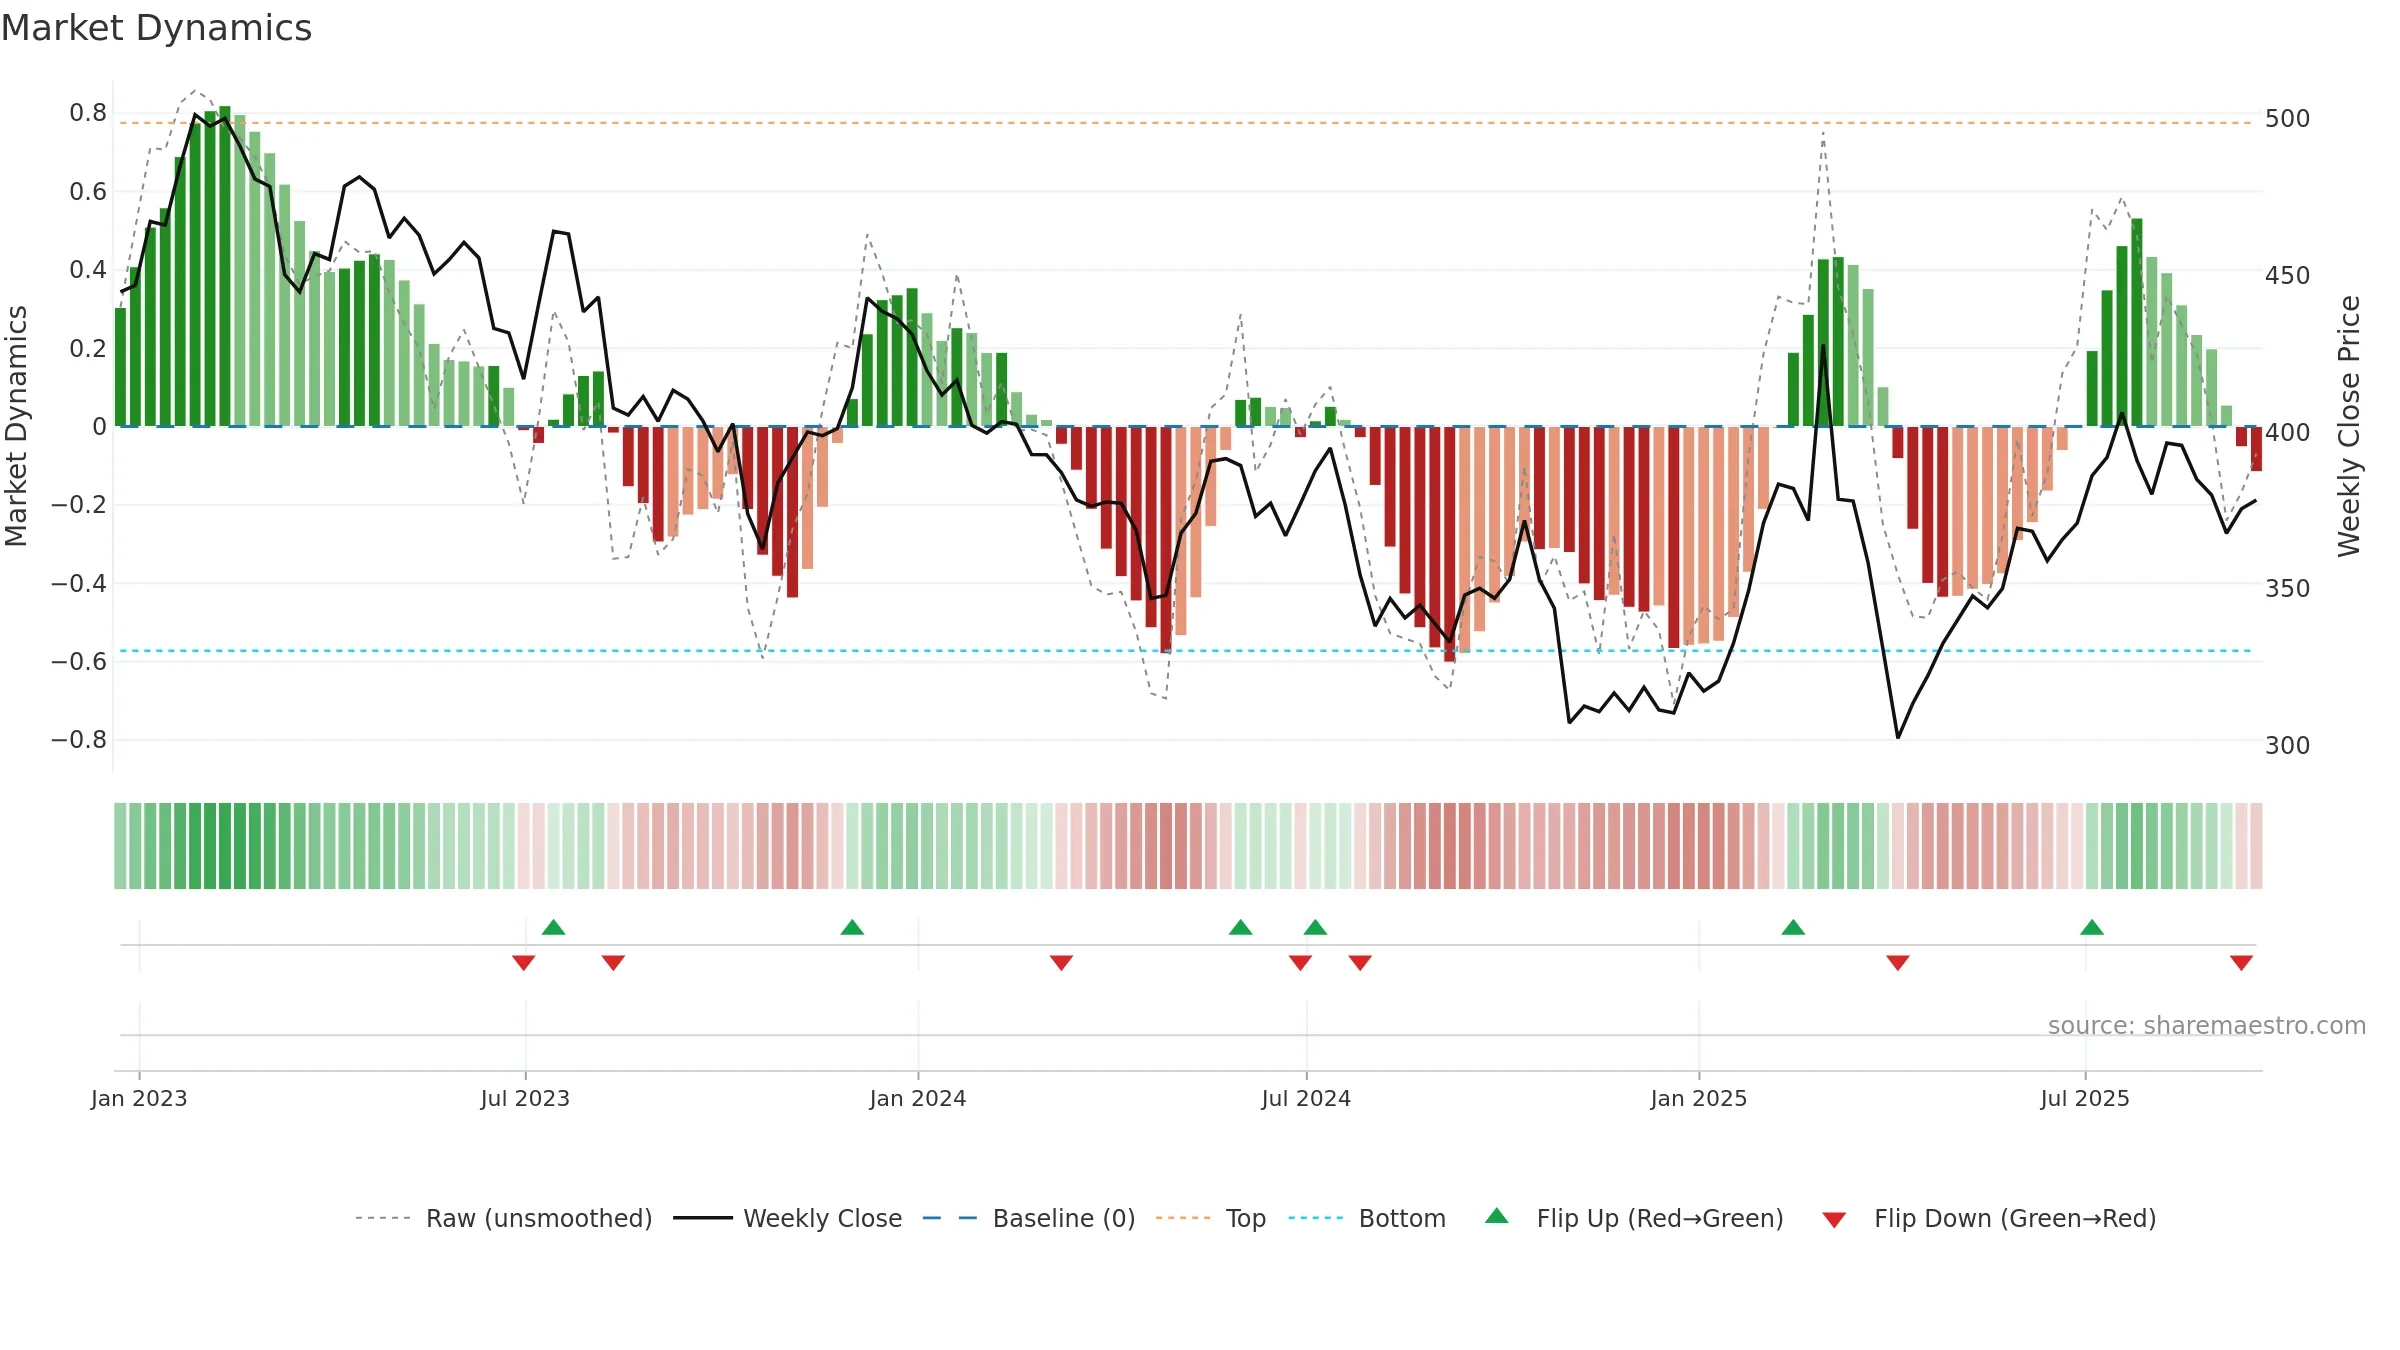Toggle the 'Top' legend label

pyautogui.click(x=1246, y=1218)
